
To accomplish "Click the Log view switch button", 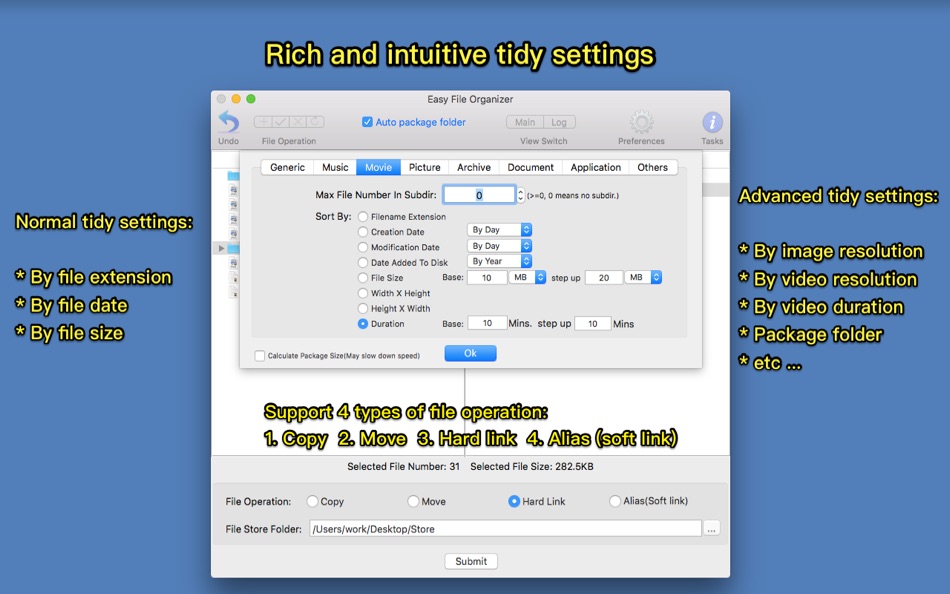I will coord(559,122).
